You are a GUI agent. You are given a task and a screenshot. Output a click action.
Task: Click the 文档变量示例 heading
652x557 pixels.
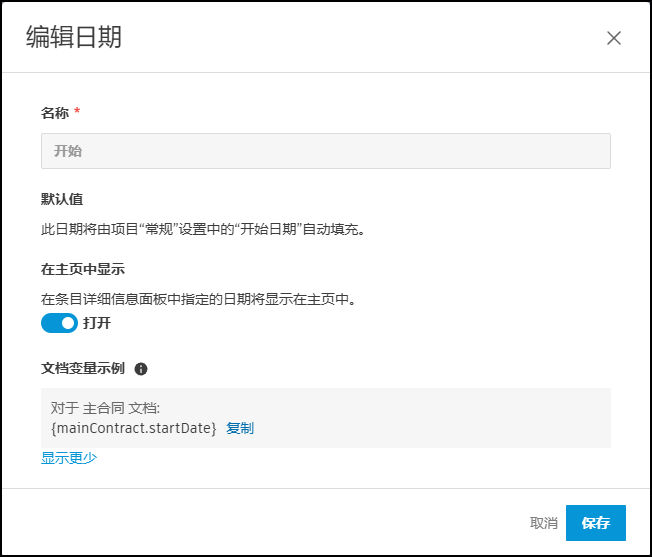[x=83, y=368]
